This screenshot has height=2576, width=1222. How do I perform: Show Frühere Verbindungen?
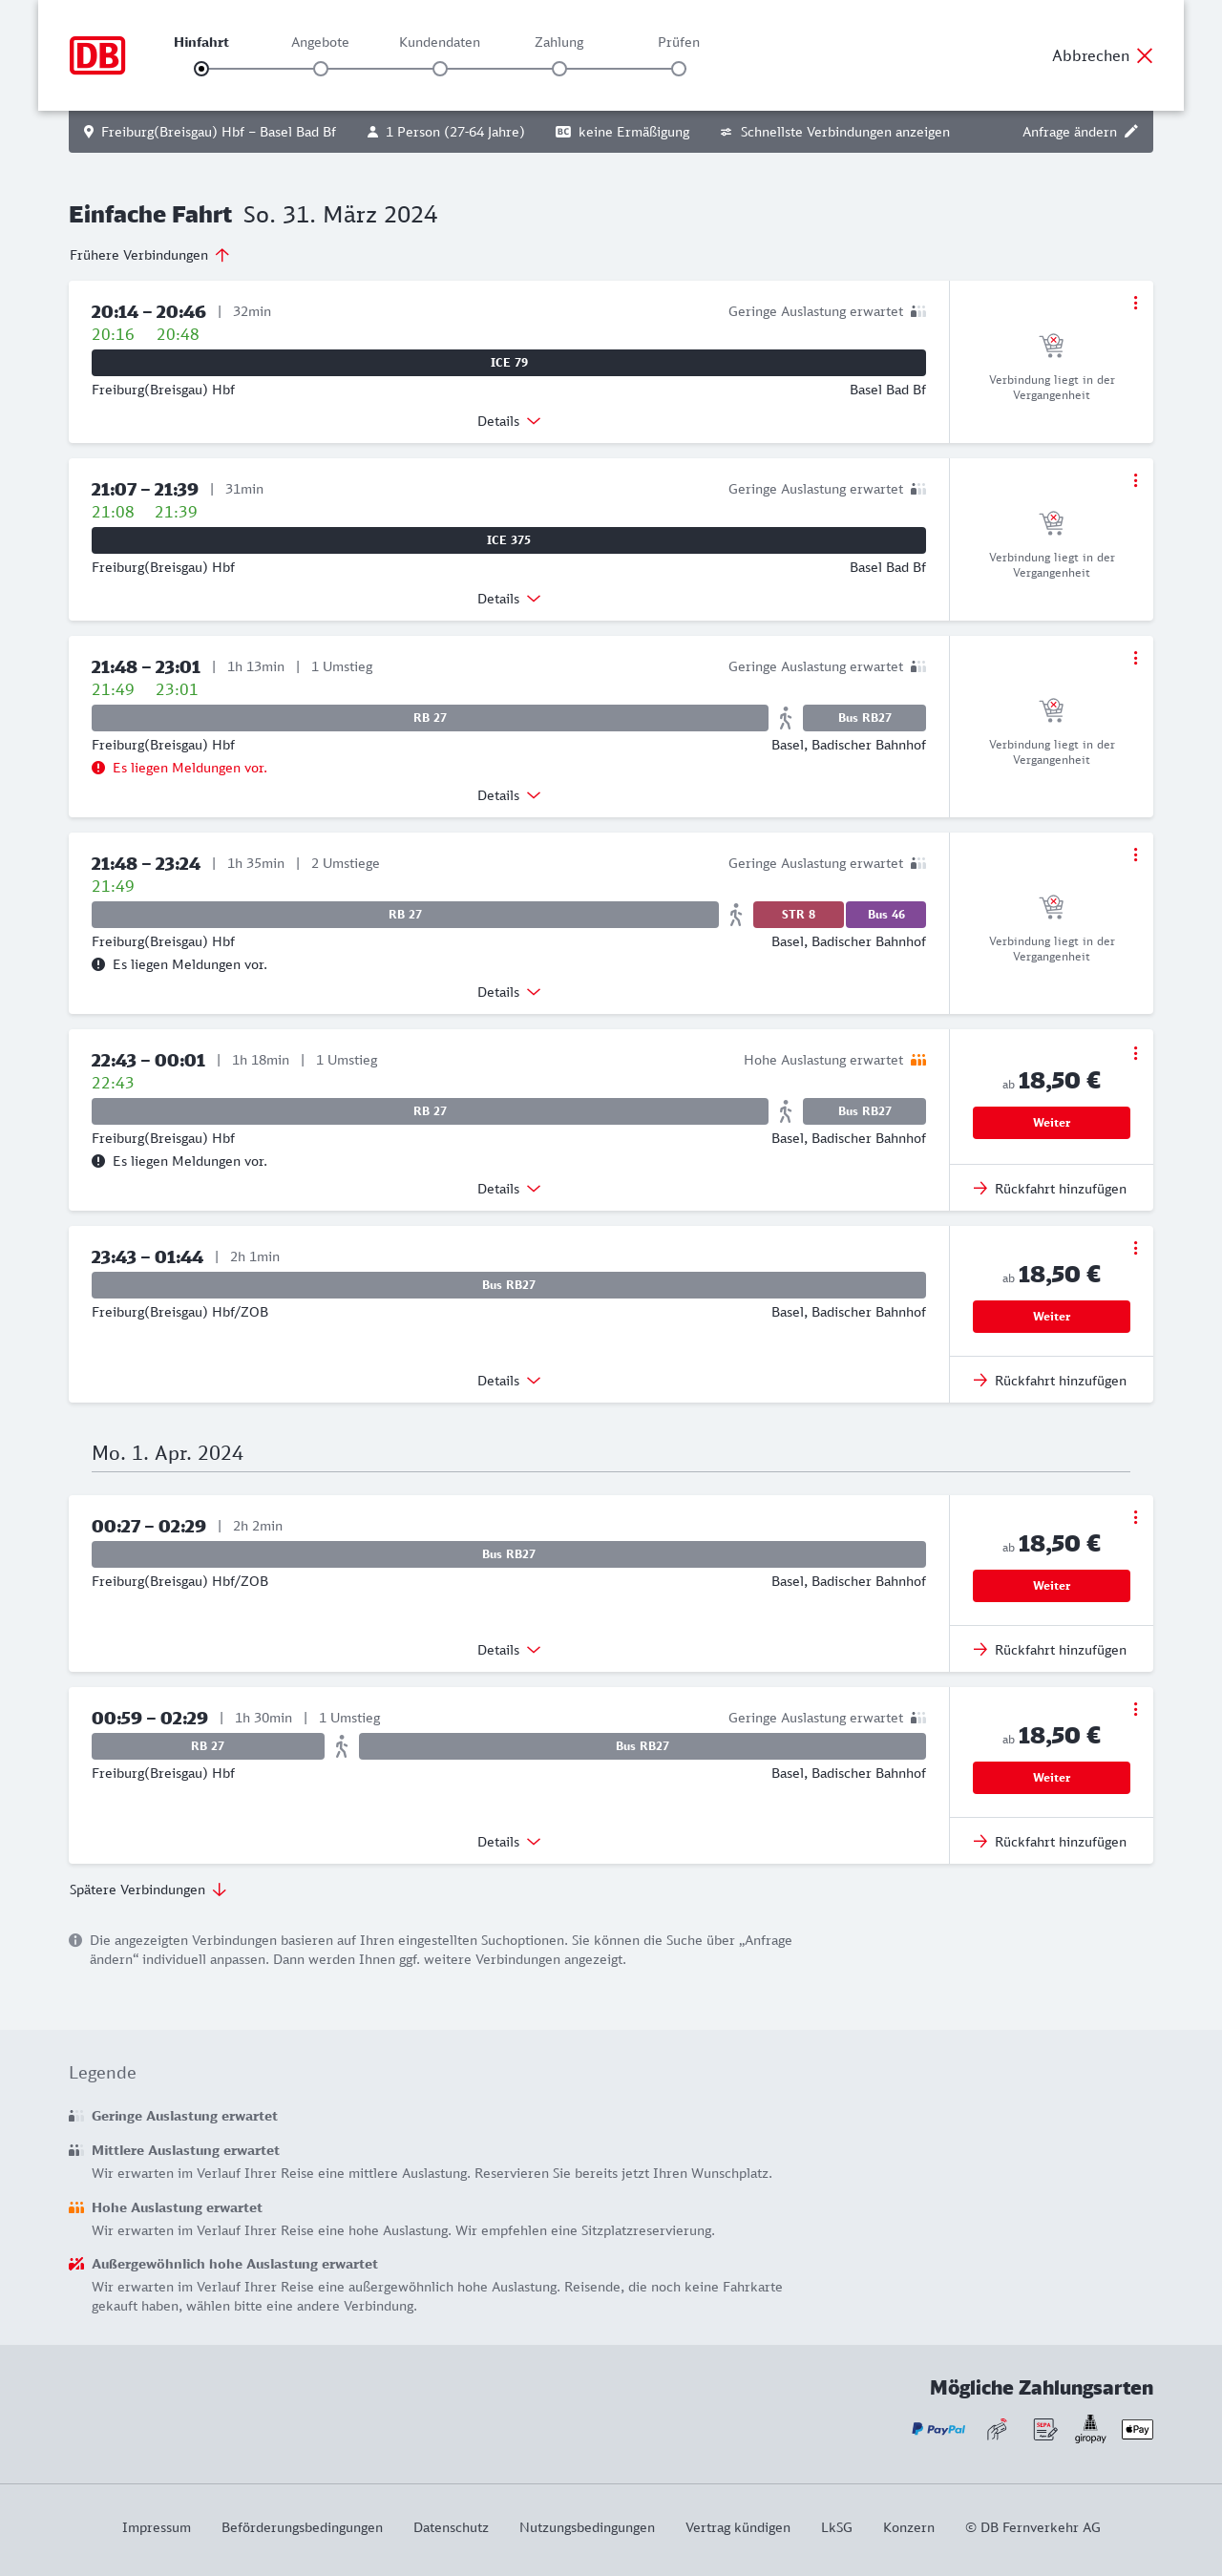point(149,255)
